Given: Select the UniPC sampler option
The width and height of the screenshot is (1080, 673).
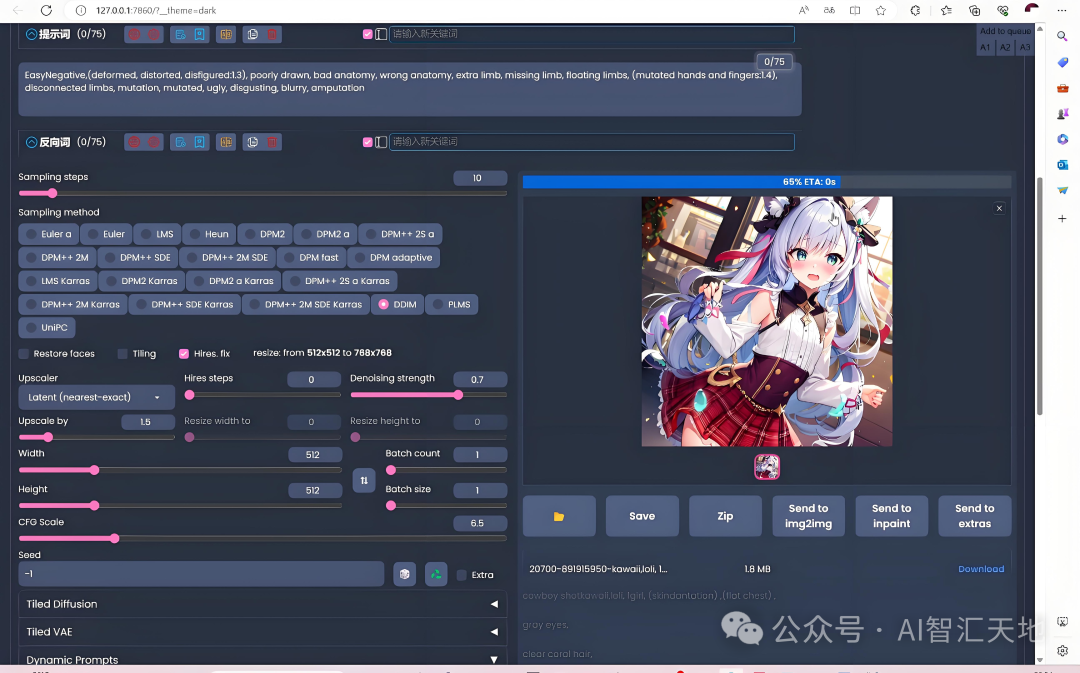Looking at the screenshot, I should [x=47, y=328].
